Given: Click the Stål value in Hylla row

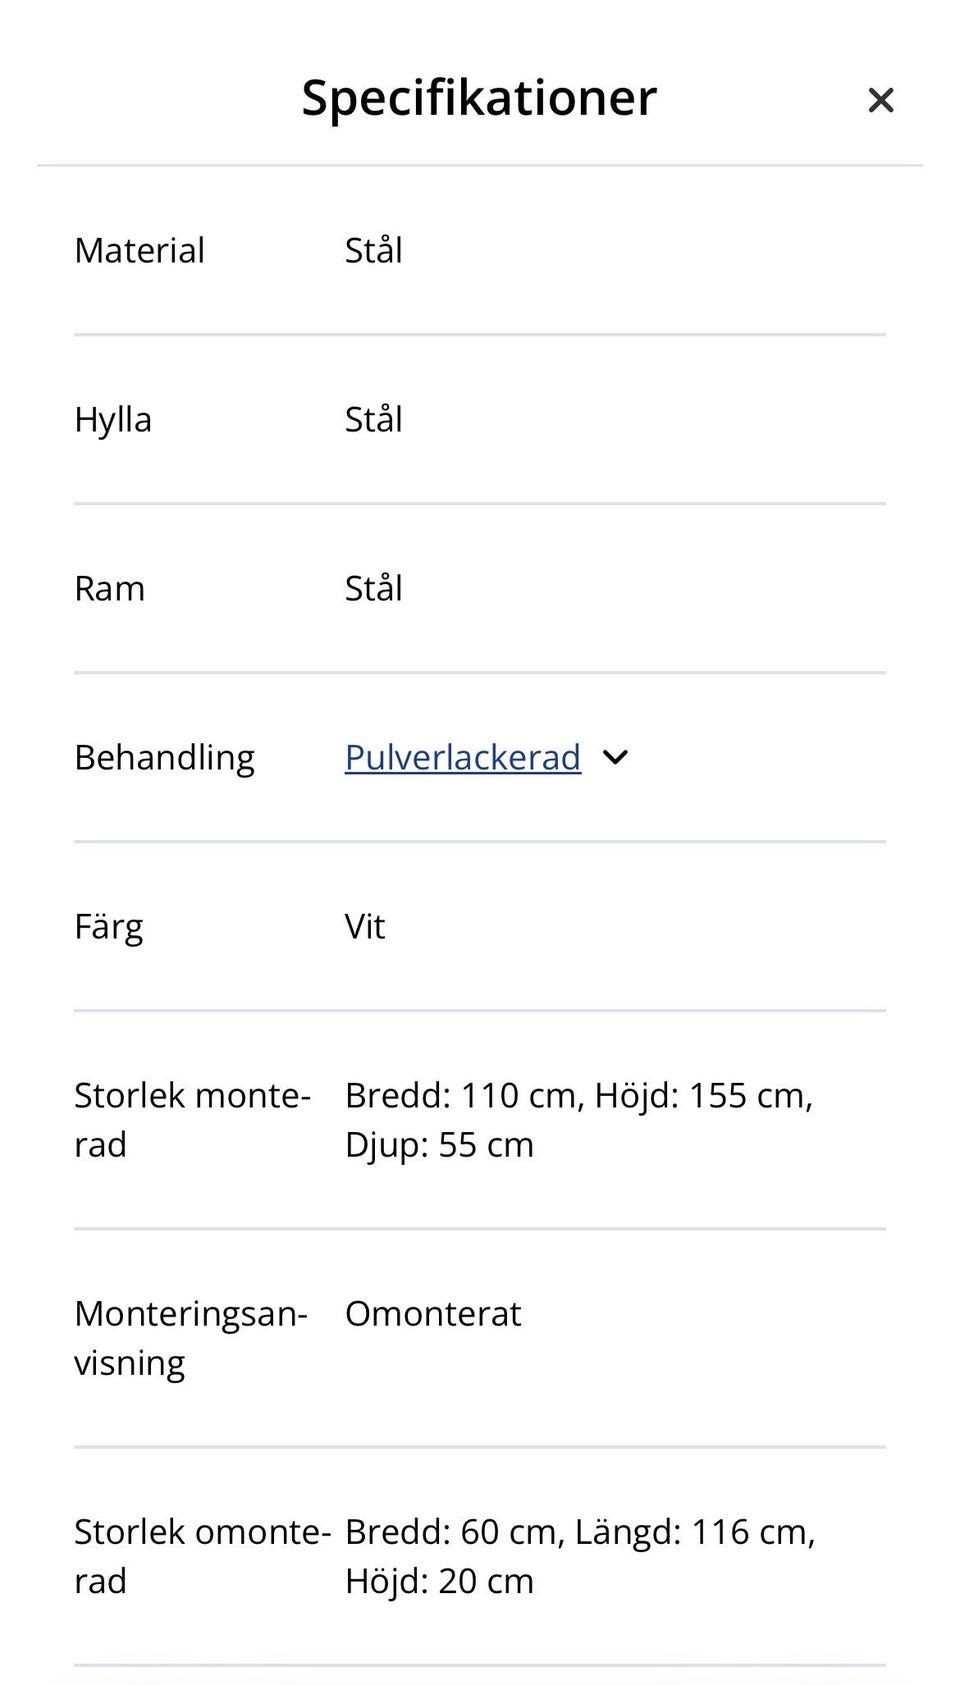Looking at the screenshot, I should point(373,420).
